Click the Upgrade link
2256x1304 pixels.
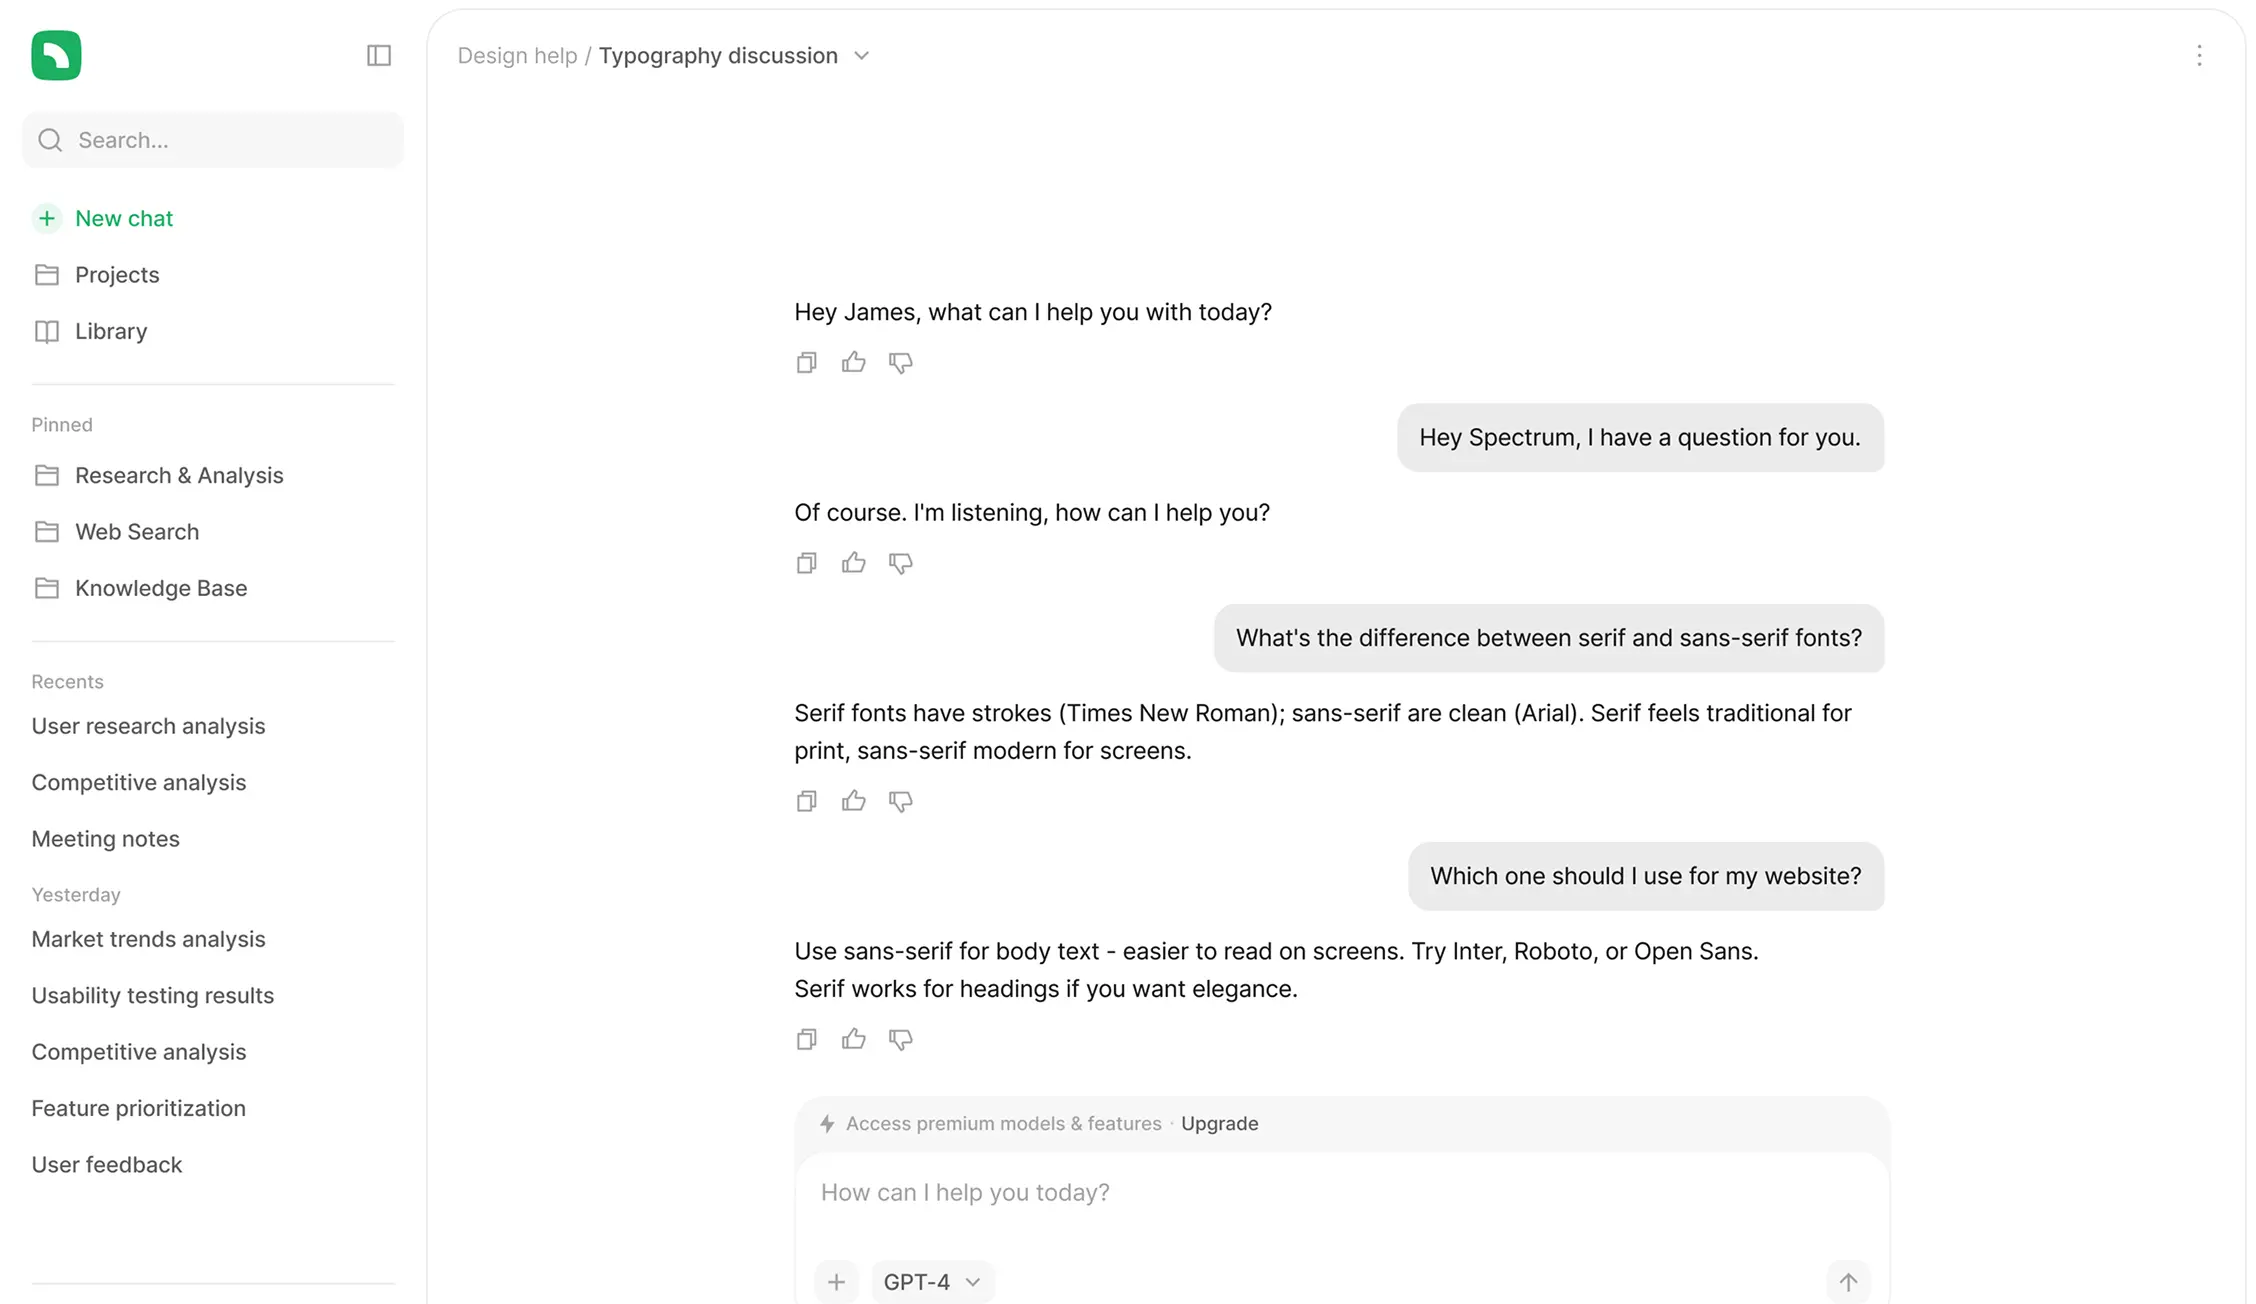1219,1123
